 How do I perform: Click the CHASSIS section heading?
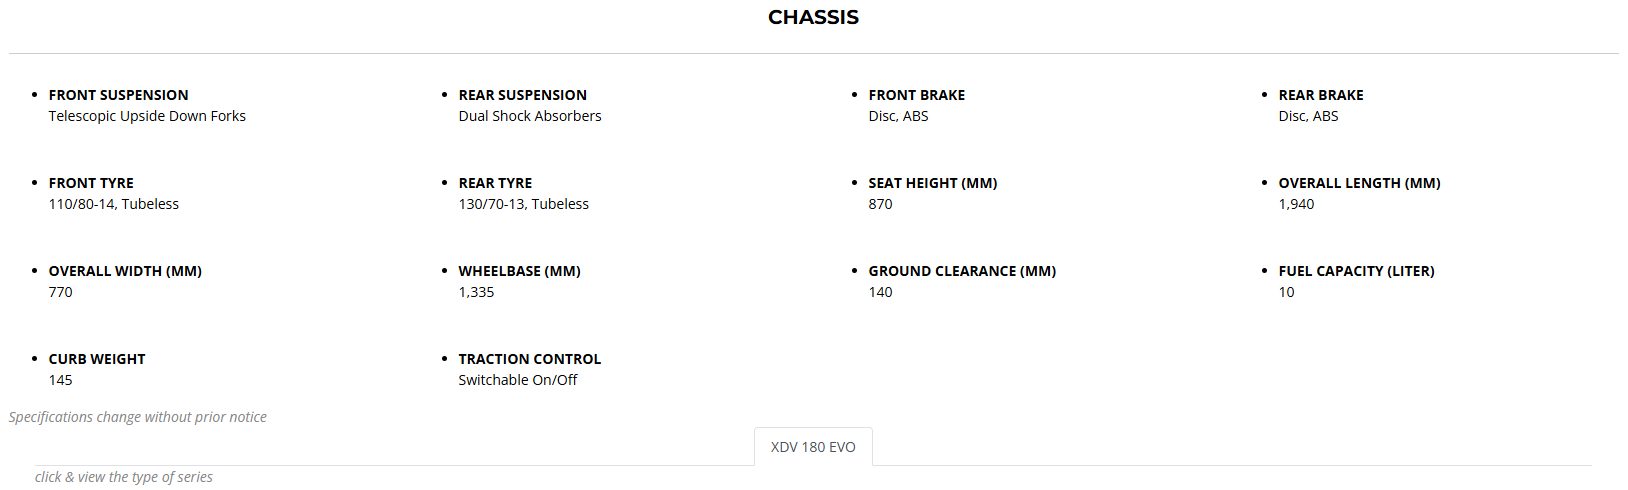click(x=813, y=17)
